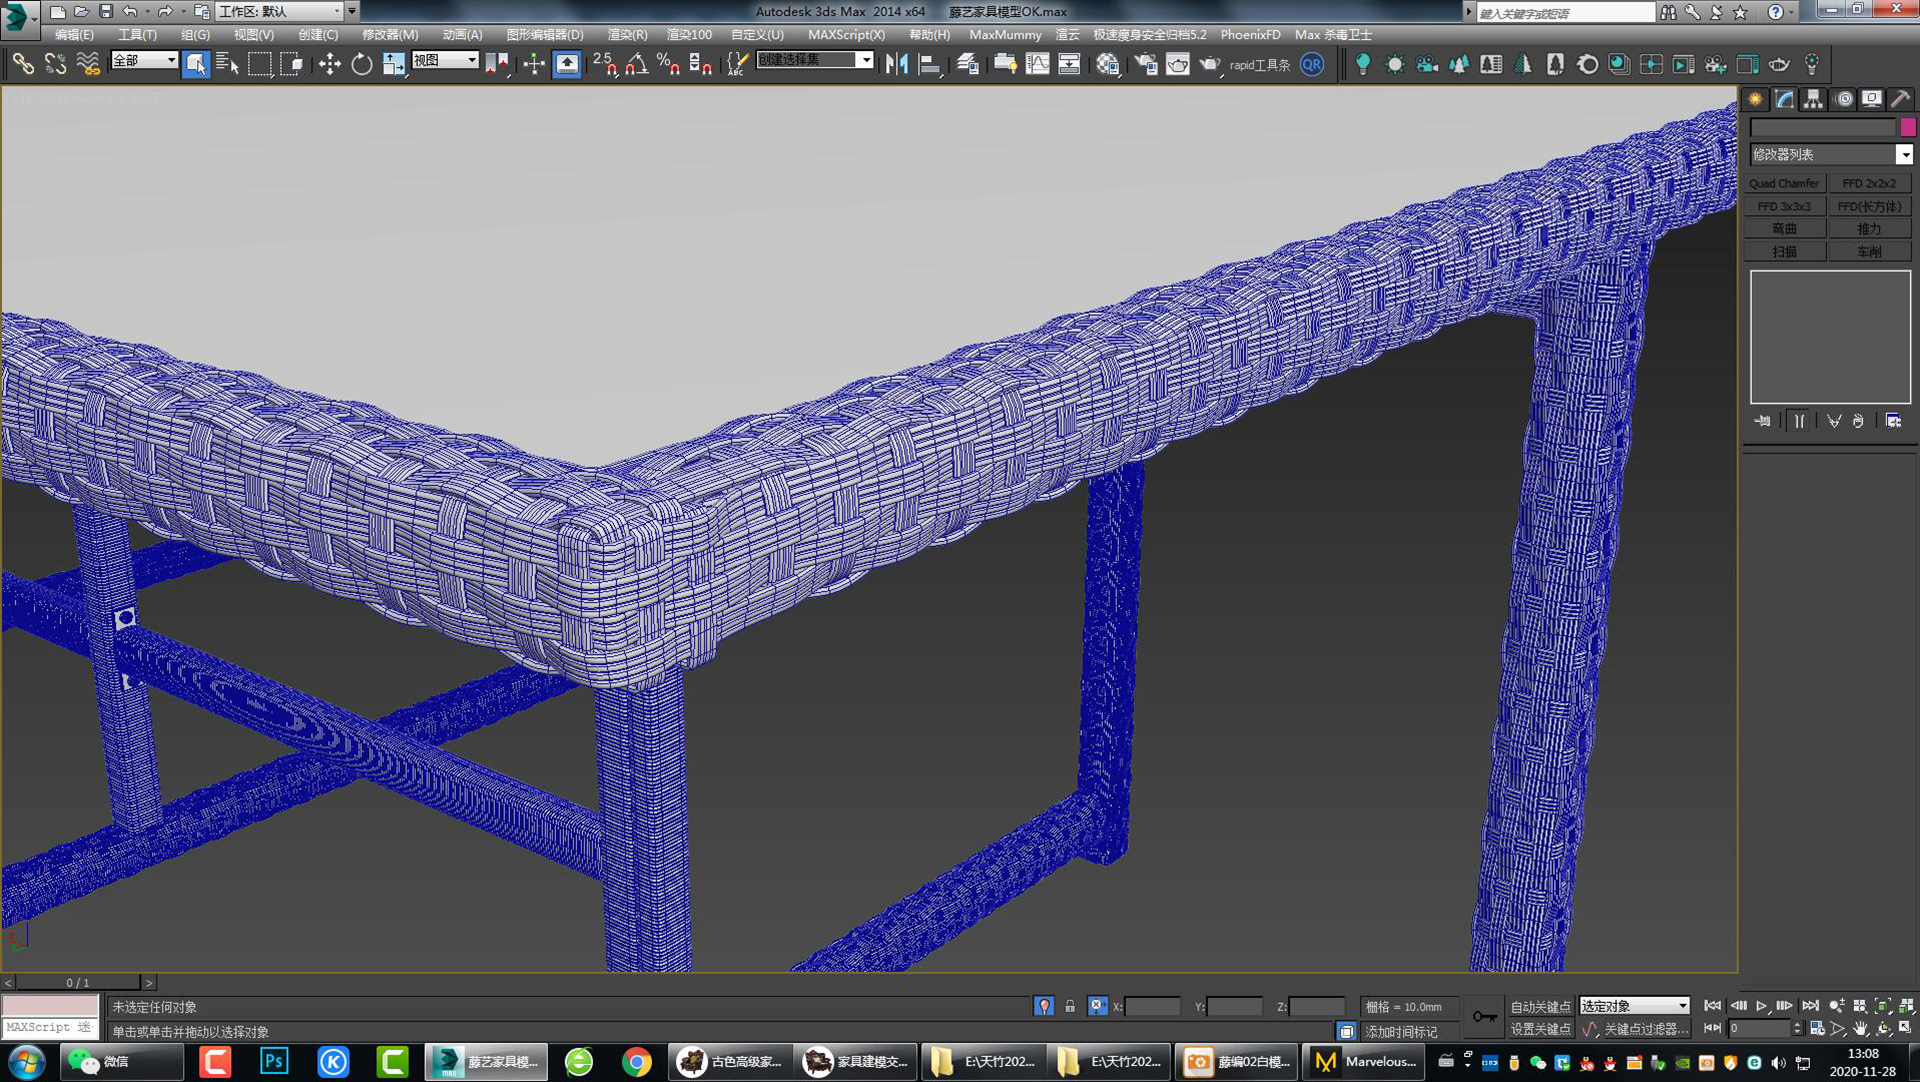1920x1082 pixels.
Task: Select the Pan view hand icon
Action: coord(1861,1029)
